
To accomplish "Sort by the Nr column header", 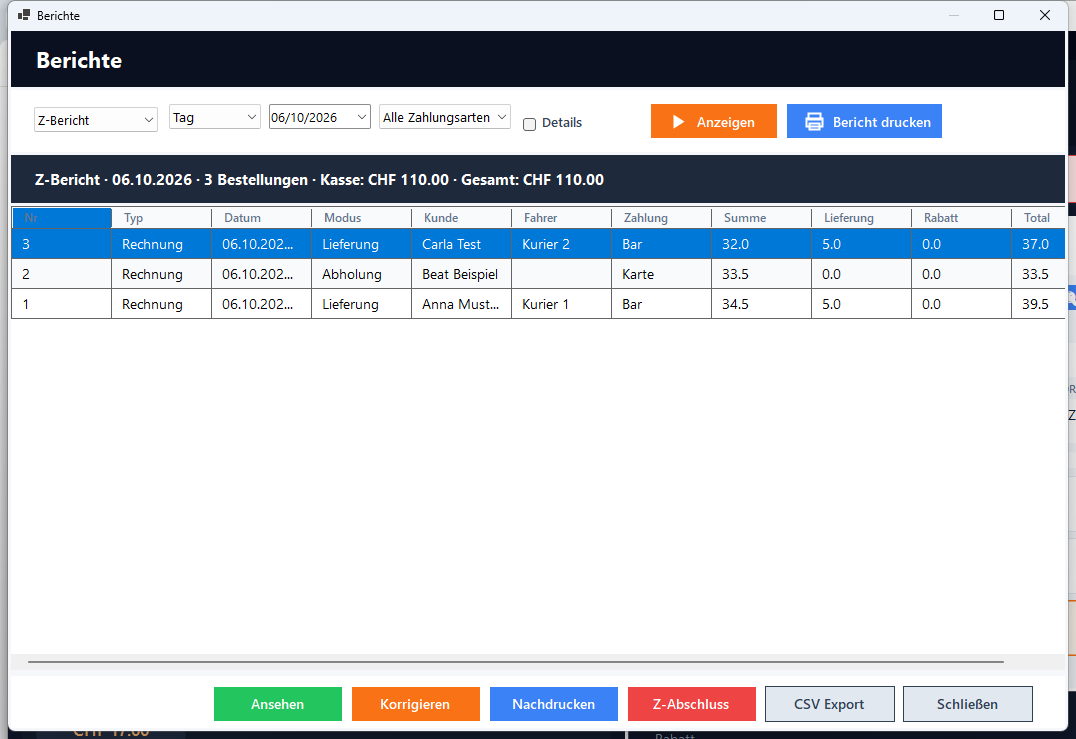I will [62, 218].
